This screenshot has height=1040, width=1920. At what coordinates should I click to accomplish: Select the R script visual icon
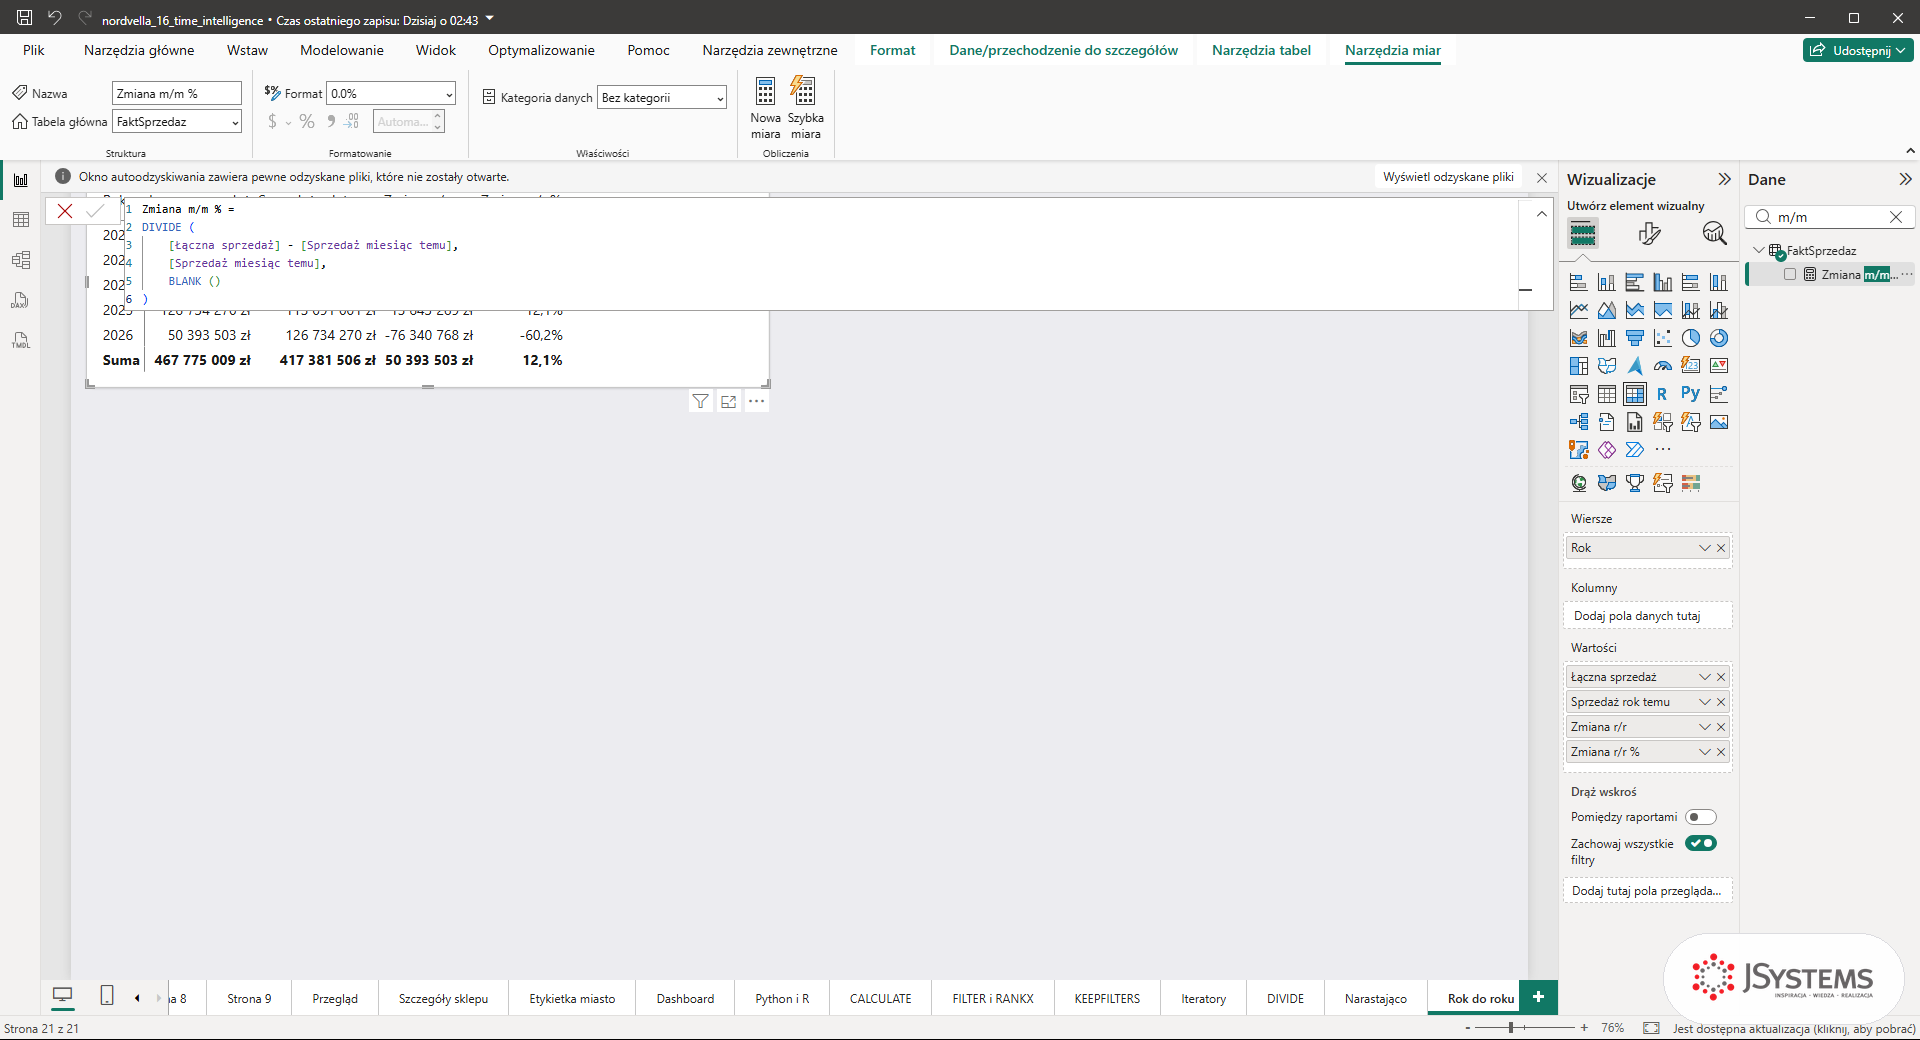[1663, 394]
